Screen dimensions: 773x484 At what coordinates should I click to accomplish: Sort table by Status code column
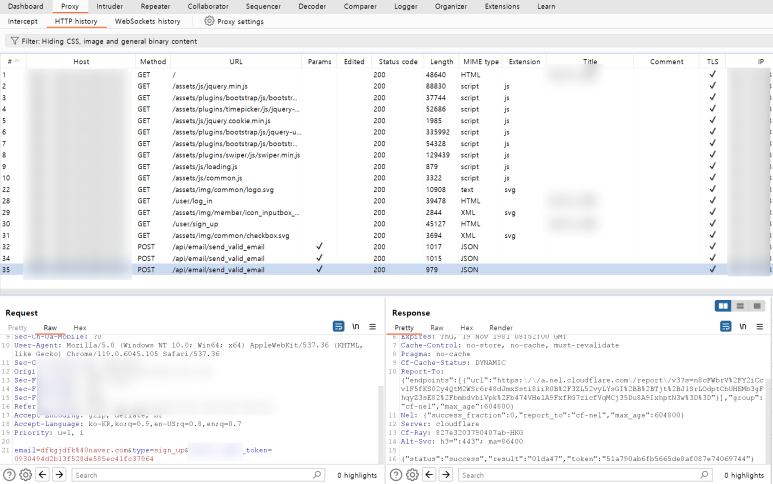pos(397,62)
